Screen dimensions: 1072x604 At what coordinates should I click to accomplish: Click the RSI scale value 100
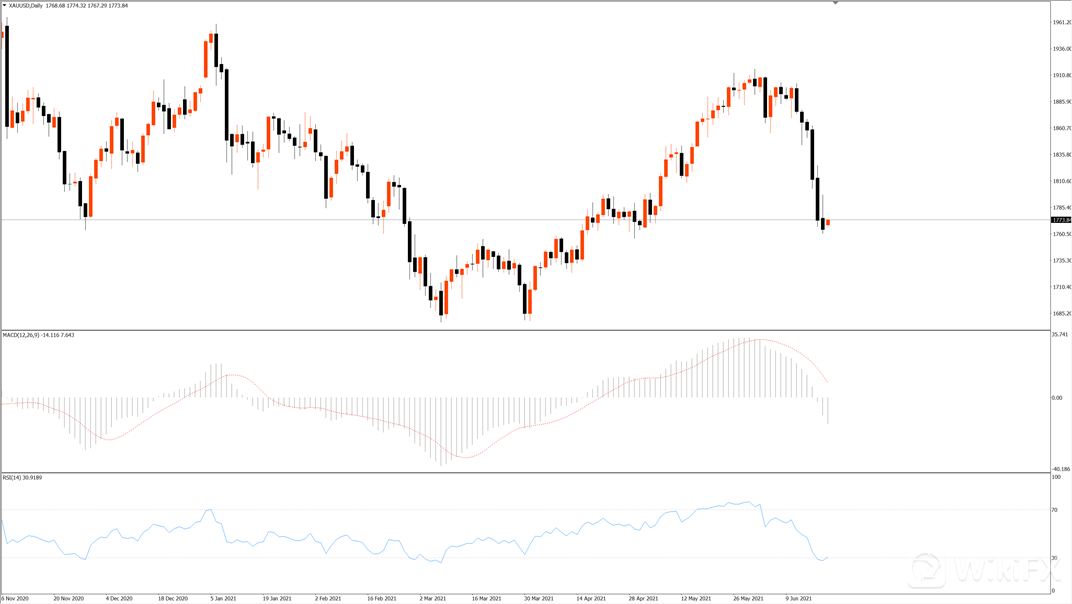point(1056,477)
